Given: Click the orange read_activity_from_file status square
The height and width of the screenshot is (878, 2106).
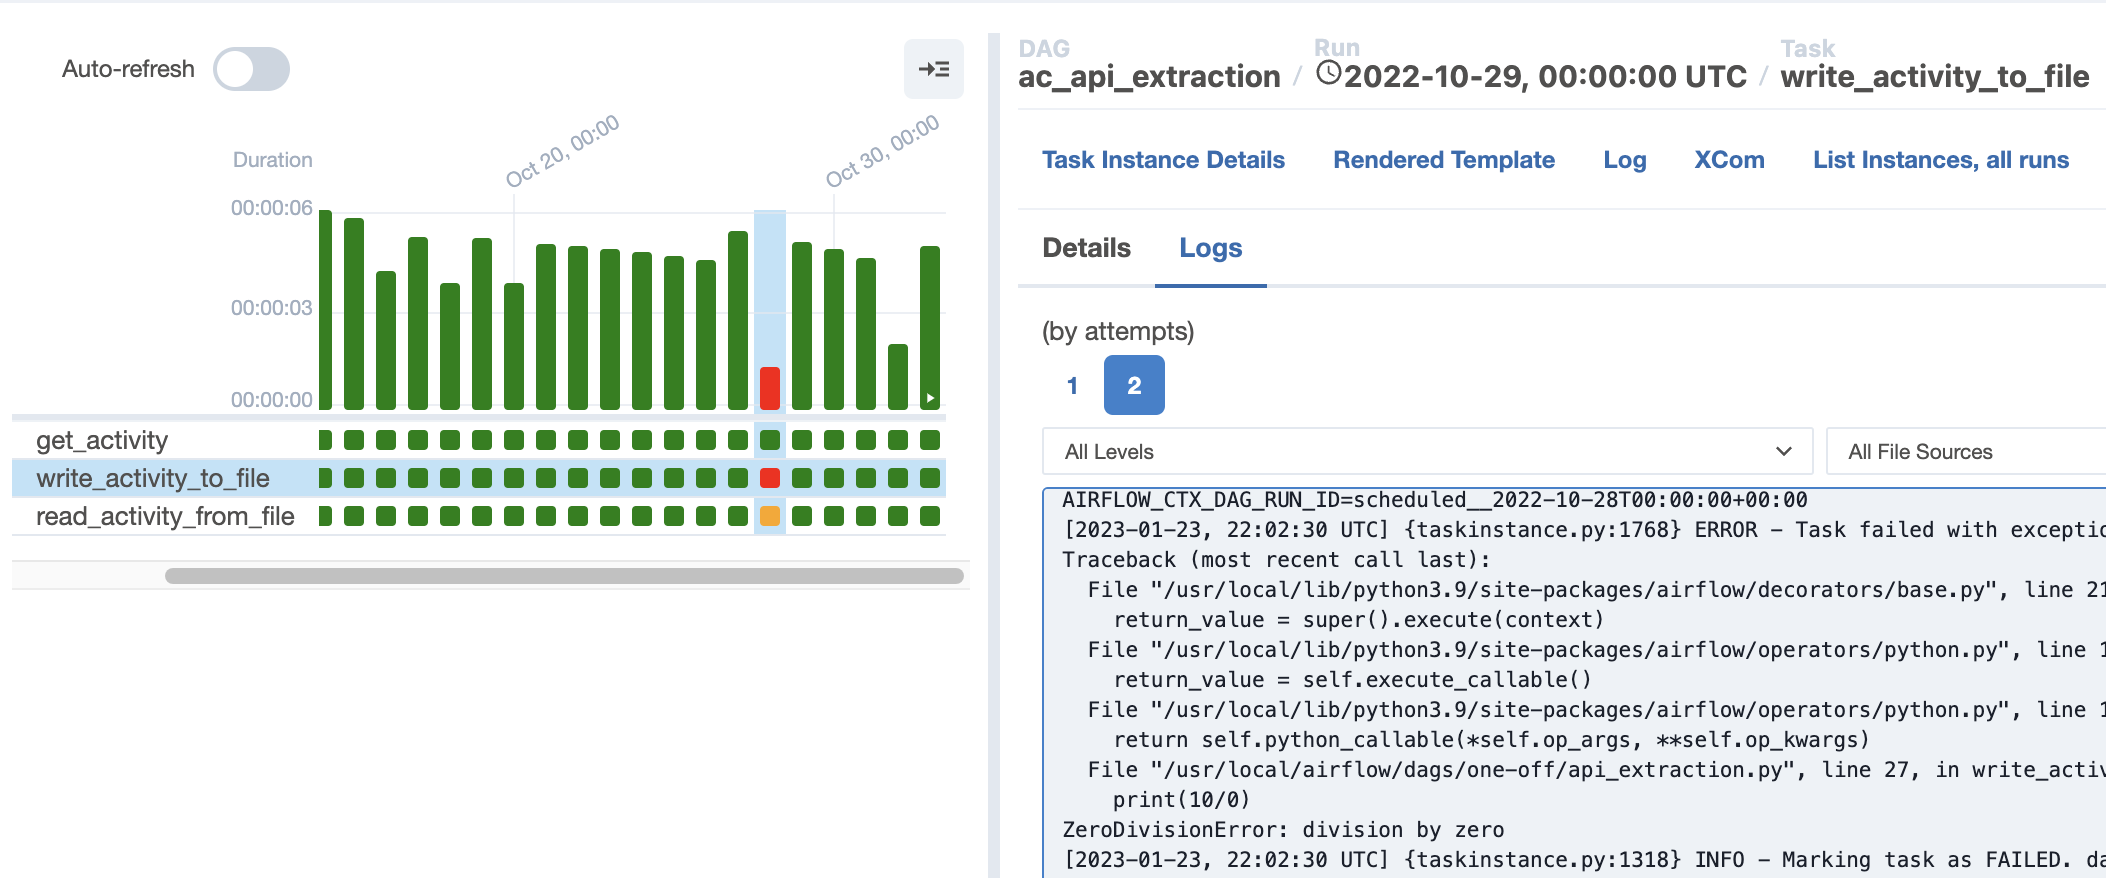Looking at the screenshot, I should coord(769,516).
